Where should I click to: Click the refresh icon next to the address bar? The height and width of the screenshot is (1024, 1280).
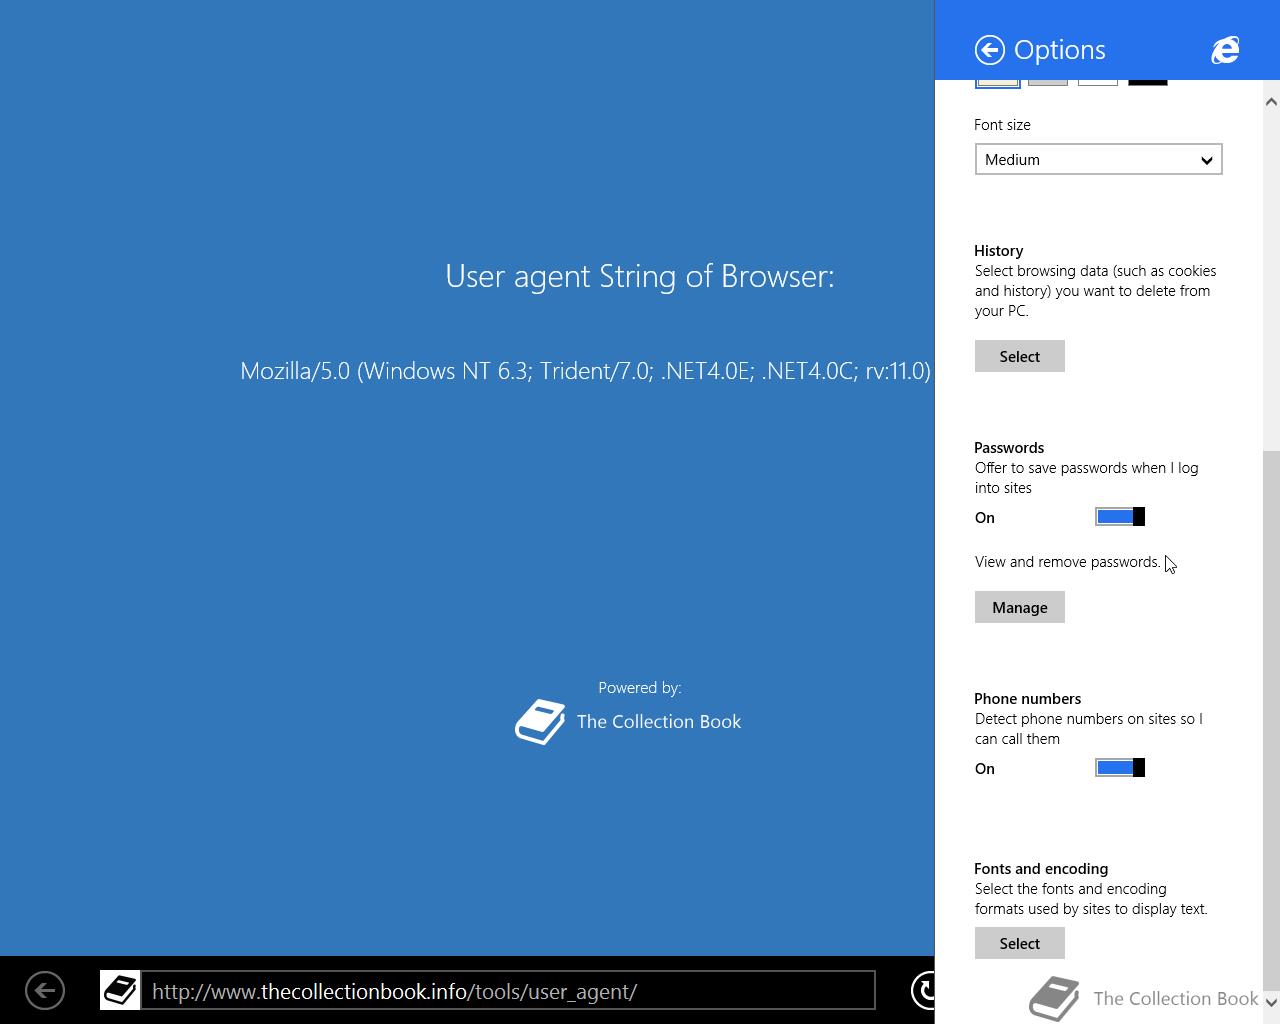[923, 990]
